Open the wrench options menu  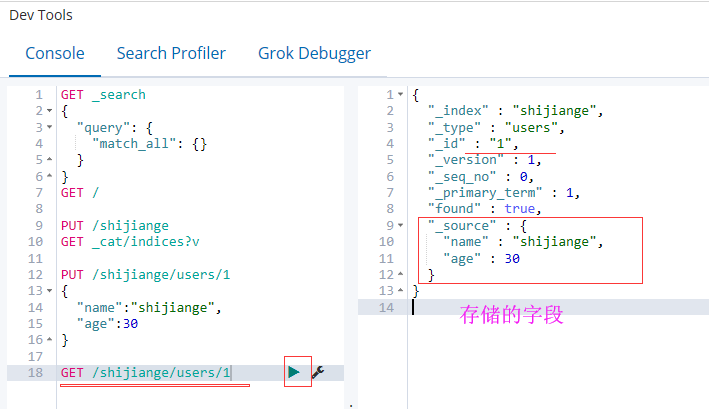tap(318, 372)
